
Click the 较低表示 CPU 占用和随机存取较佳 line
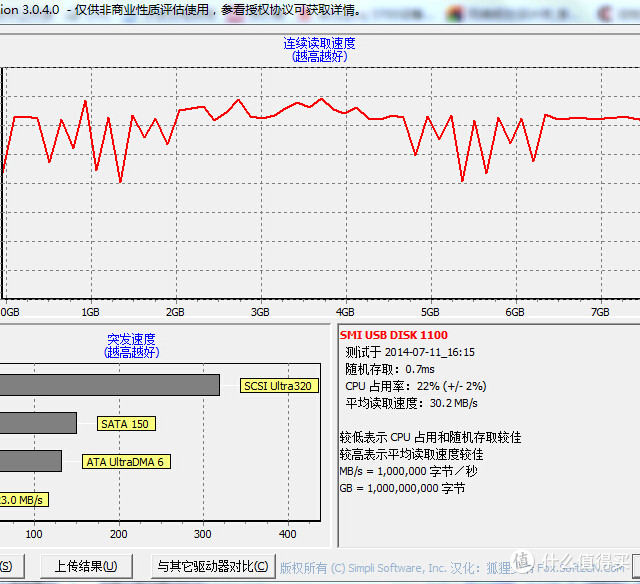tap(431, 437)
